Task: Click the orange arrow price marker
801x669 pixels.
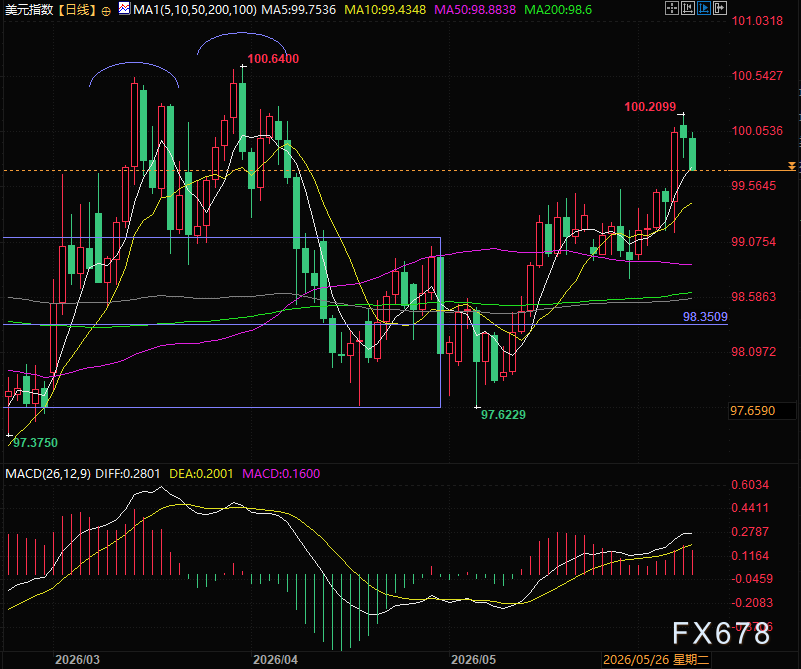Action: tap(791, 166)
